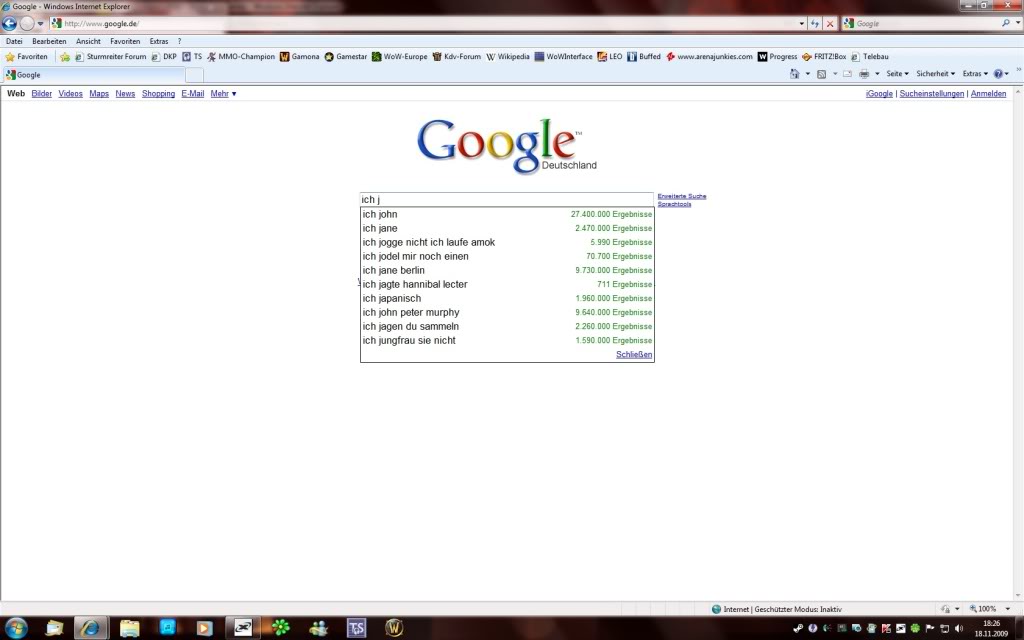Click the Bilder link
The image size is (1024, 640).
(x=41, y=94)
